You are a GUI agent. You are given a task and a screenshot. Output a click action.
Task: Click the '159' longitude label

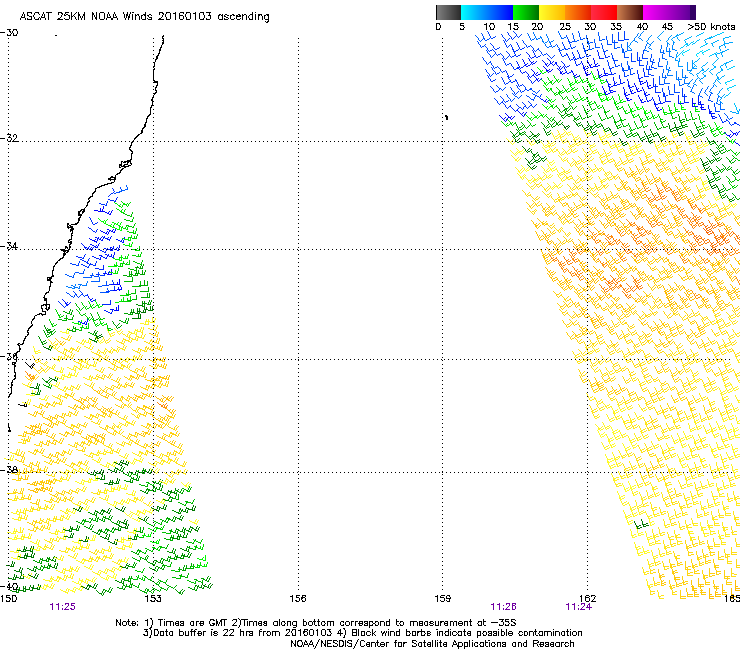443,599
